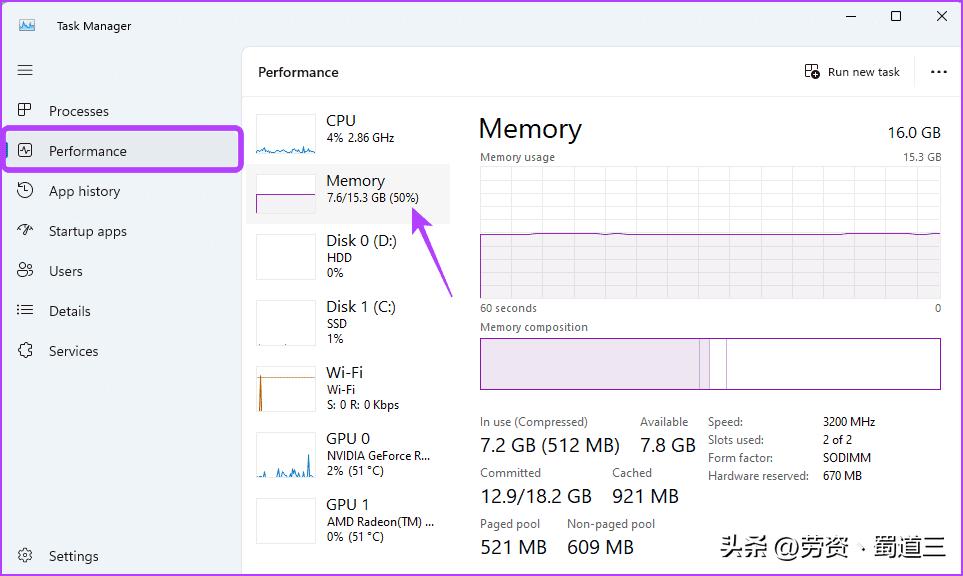Screen dimensions: 963x576
Task: Expand the navigation pane with hamburger menu
Action: [x=25, y=70]
